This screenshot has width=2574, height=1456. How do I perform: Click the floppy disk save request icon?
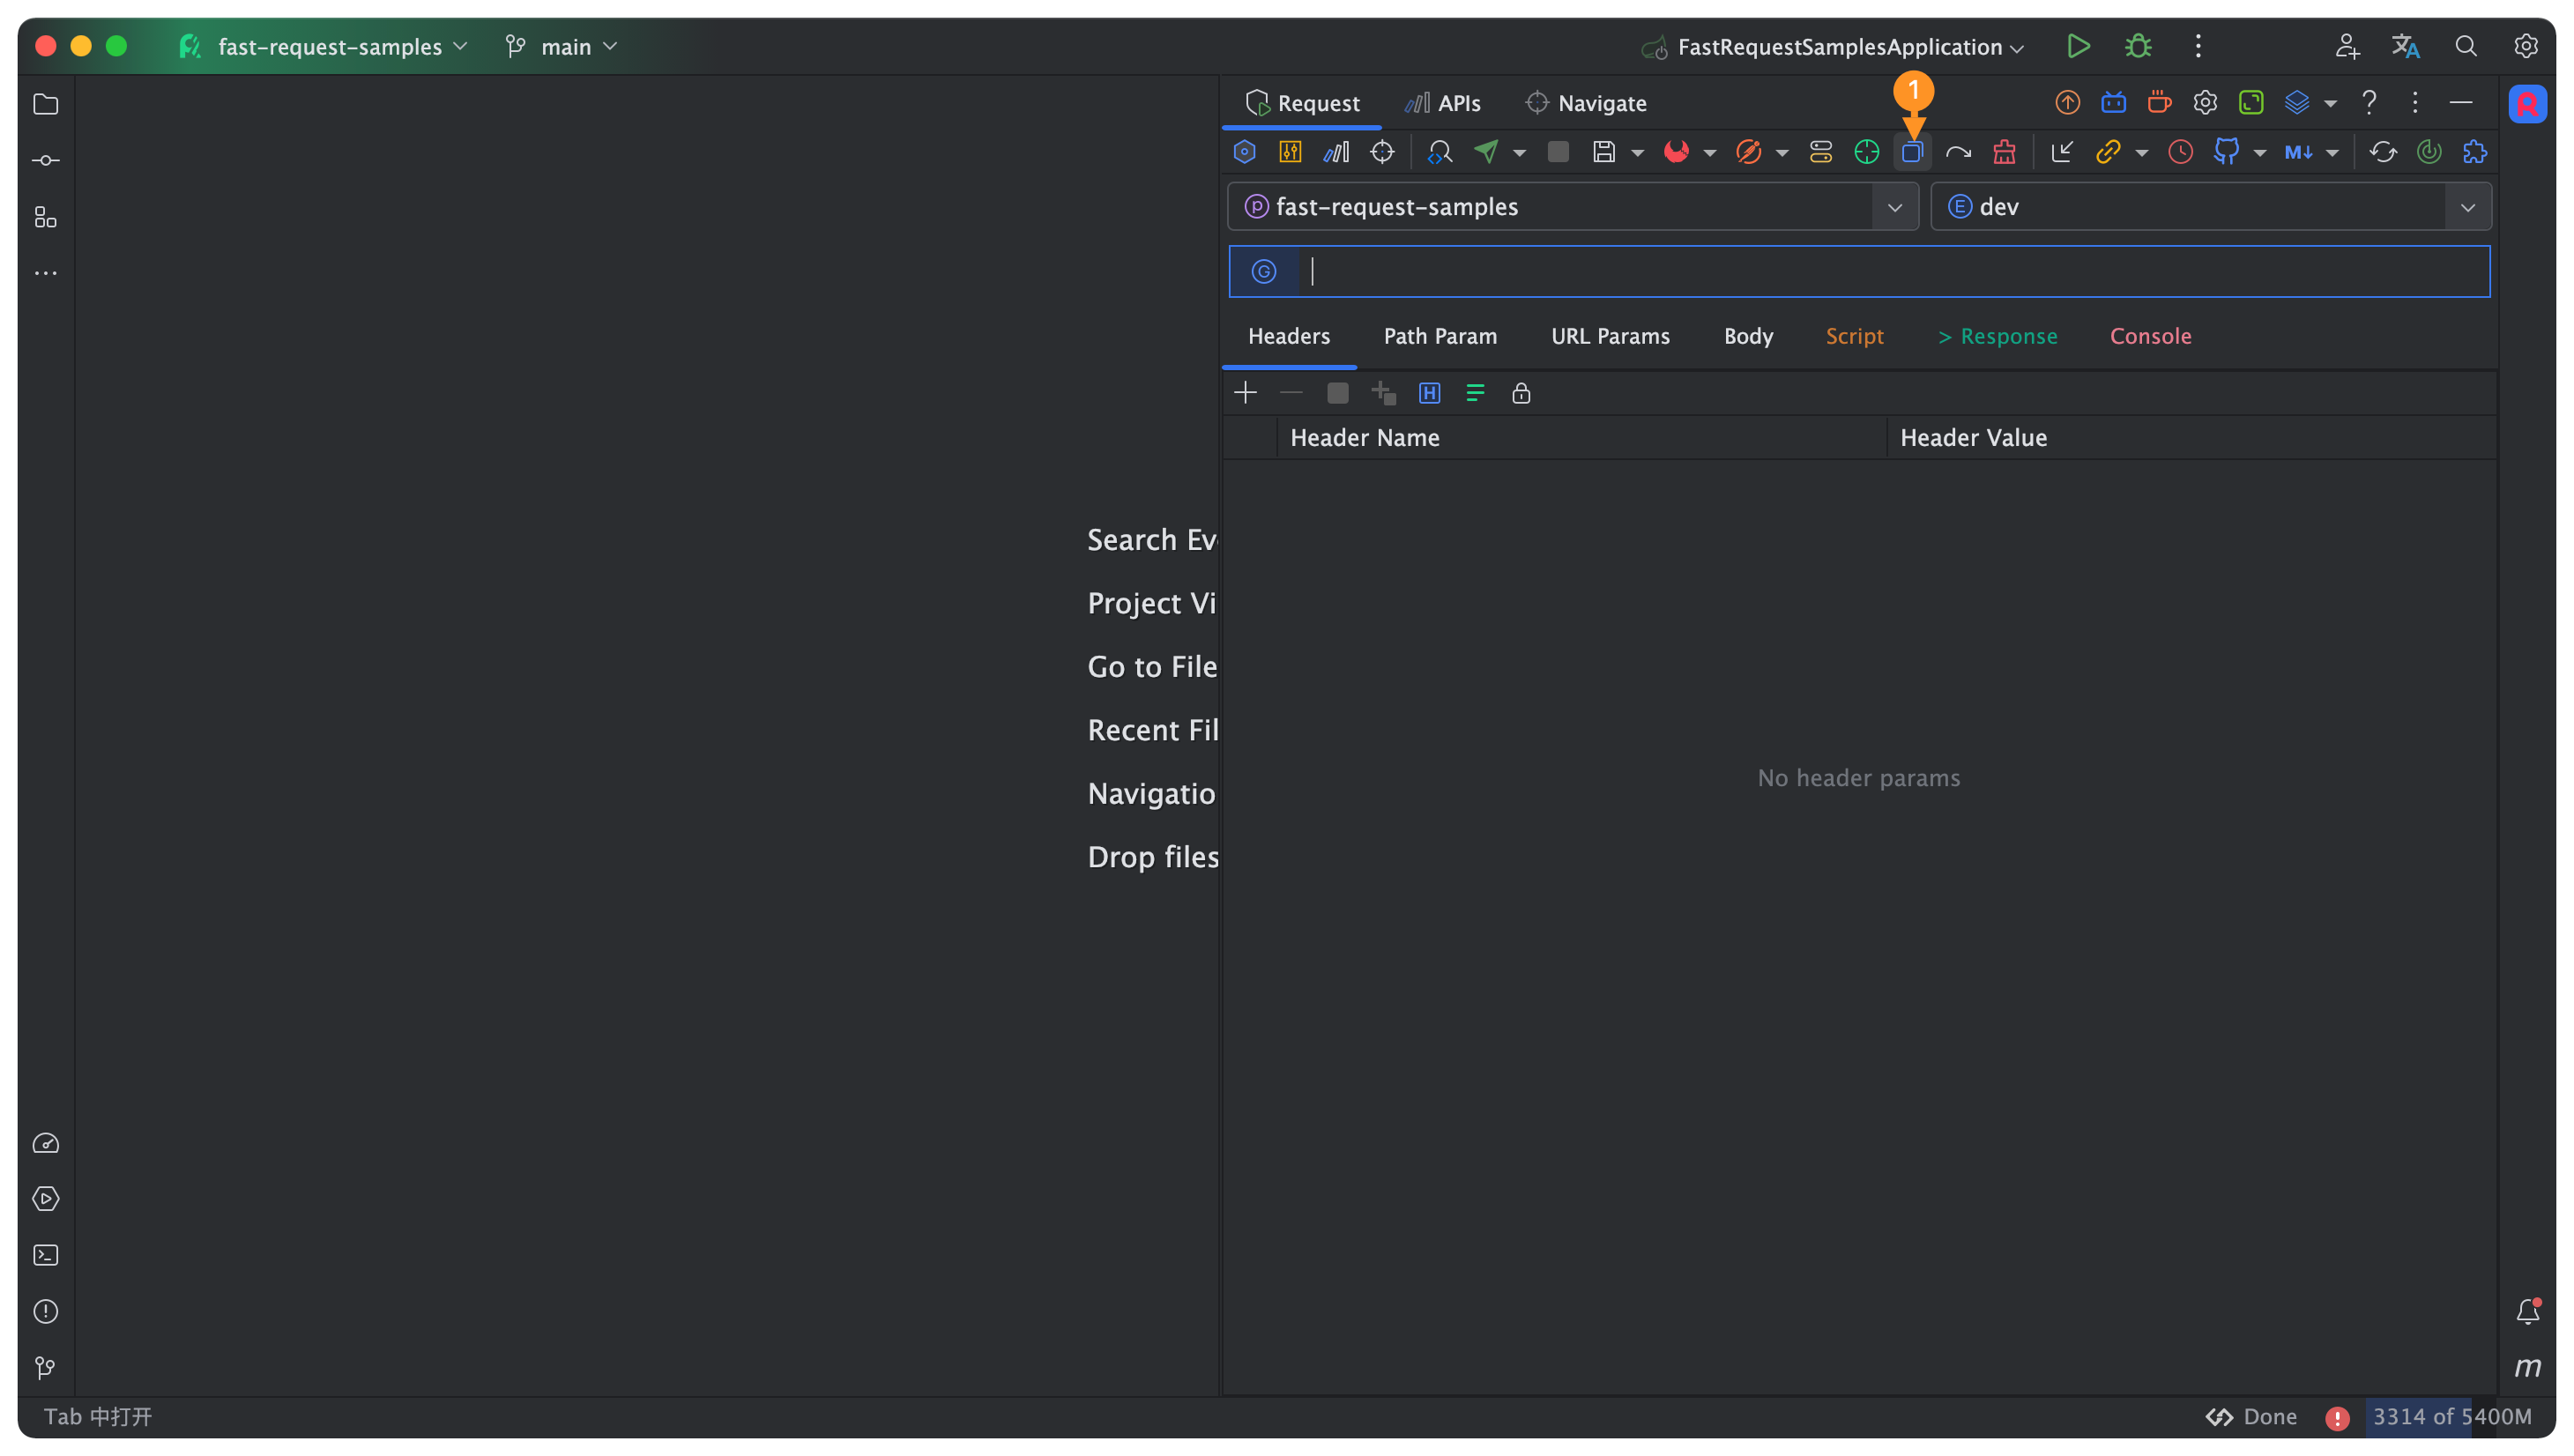[x=1604, y=152]
